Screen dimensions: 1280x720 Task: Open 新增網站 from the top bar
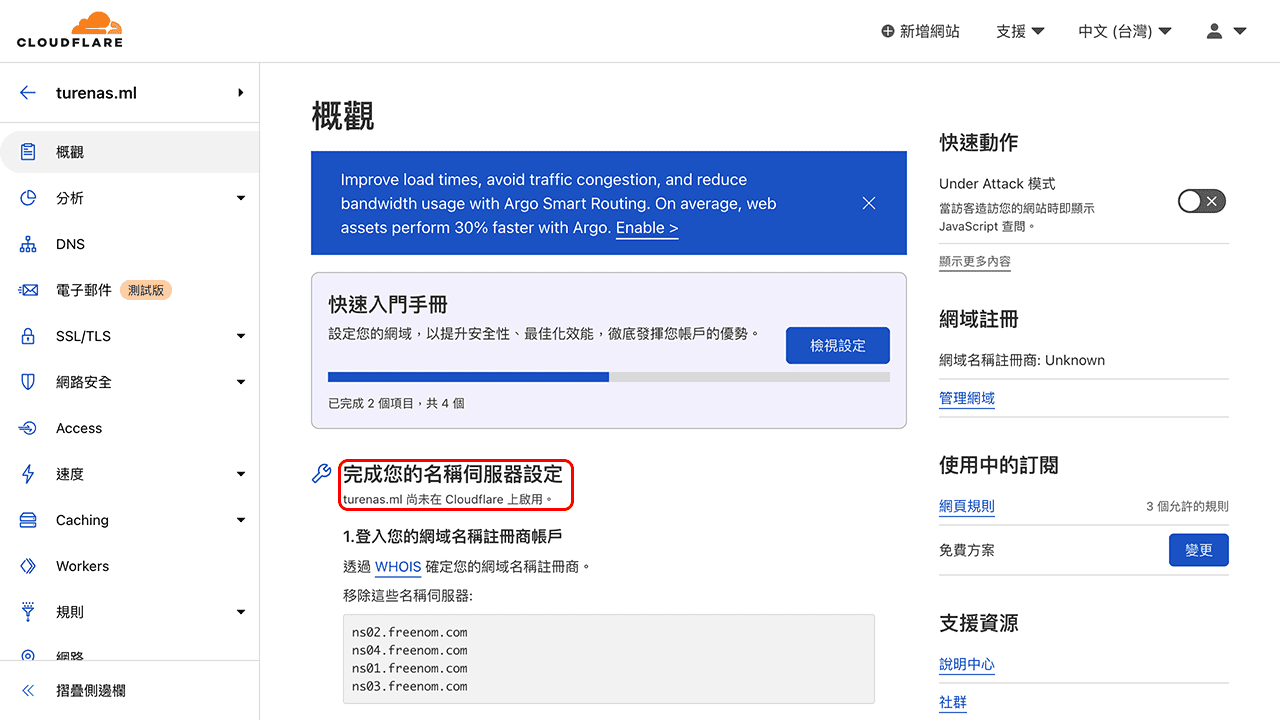coord(920,31)
